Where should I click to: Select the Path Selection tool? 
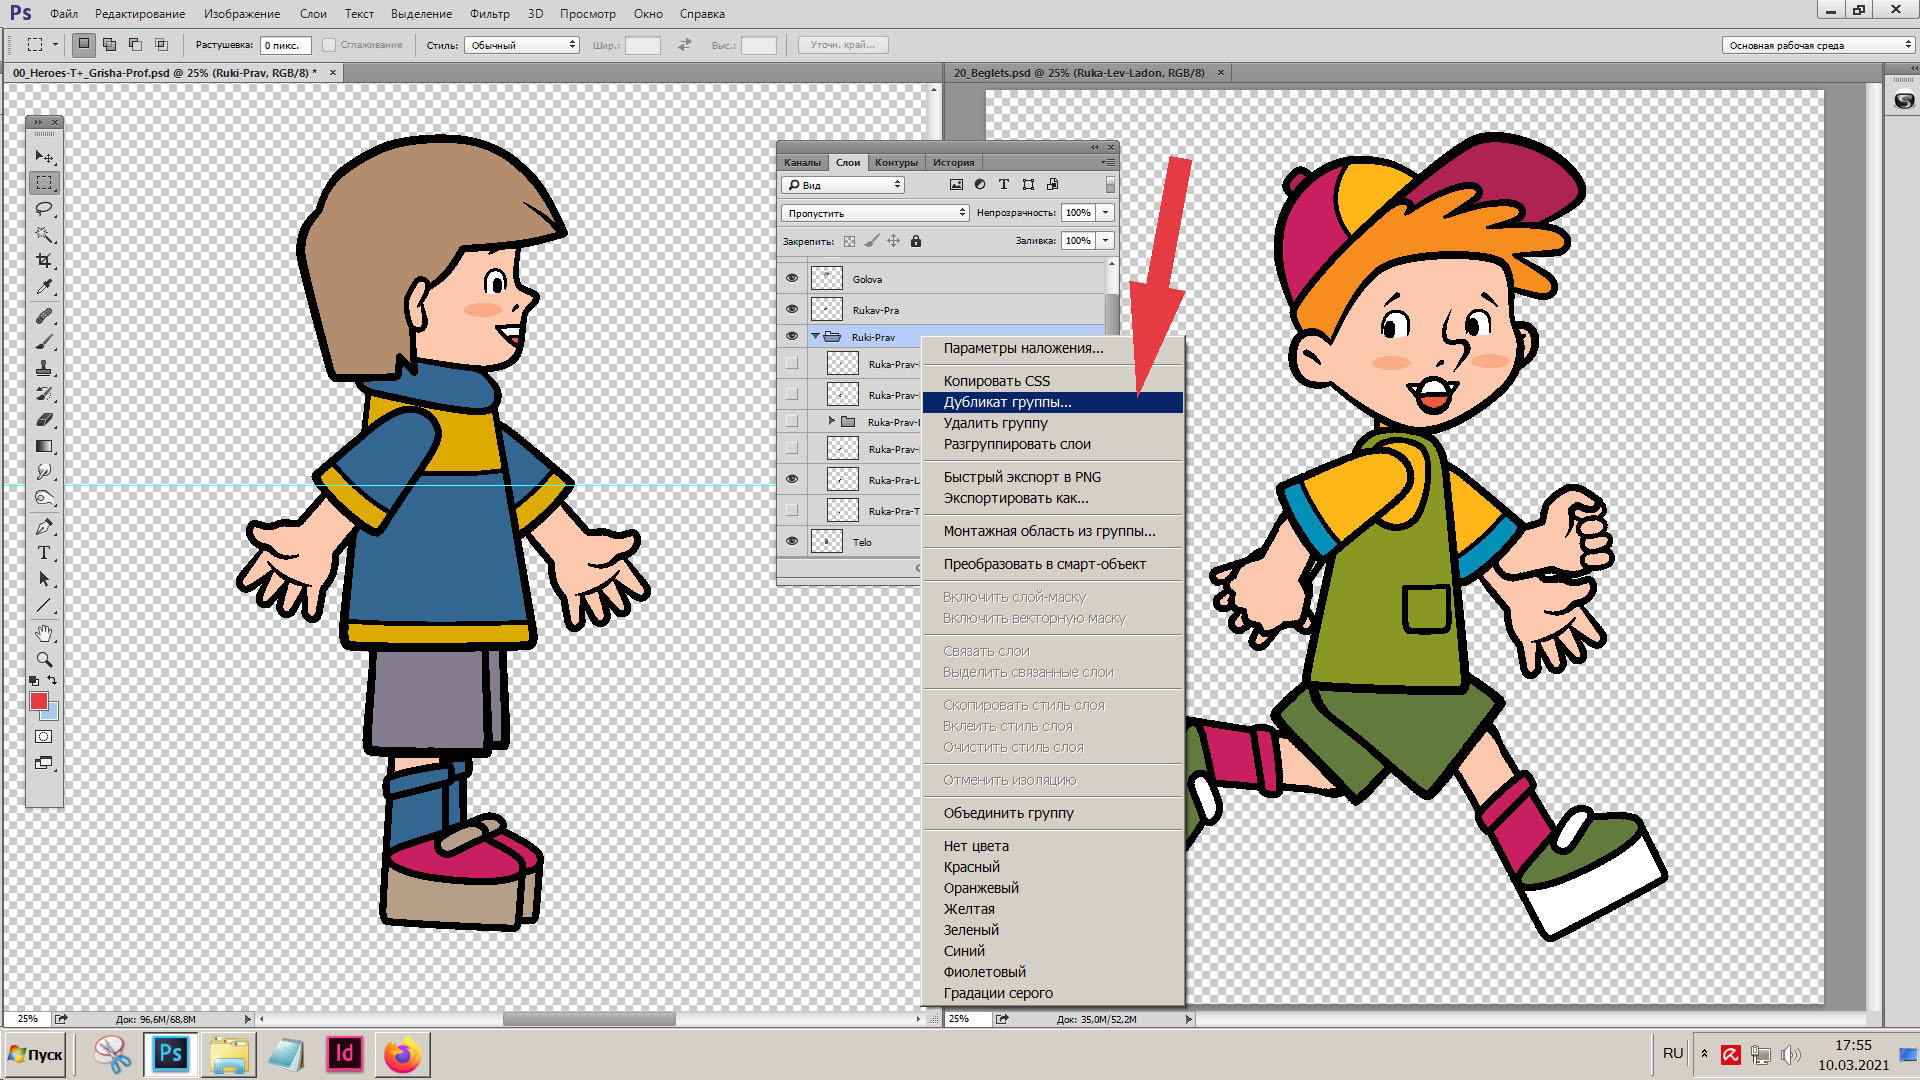pos(44,579)
